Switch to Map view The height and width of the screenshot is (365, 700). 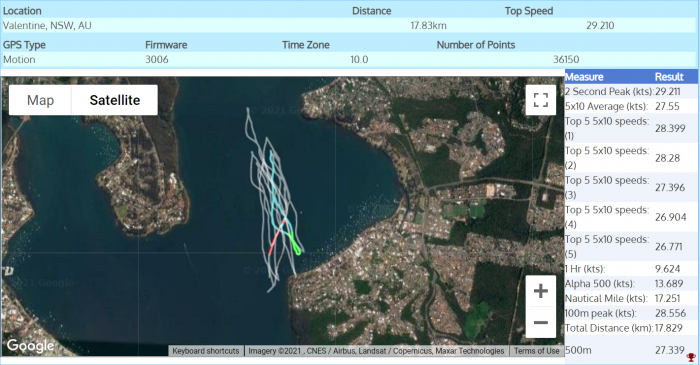click(40, 100)
